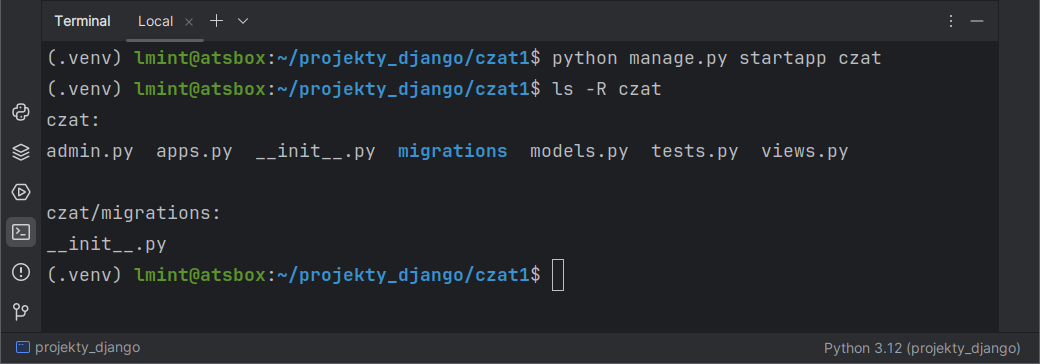
Task: Click the projekty_django project status item
Action: (x=78, y=347)
